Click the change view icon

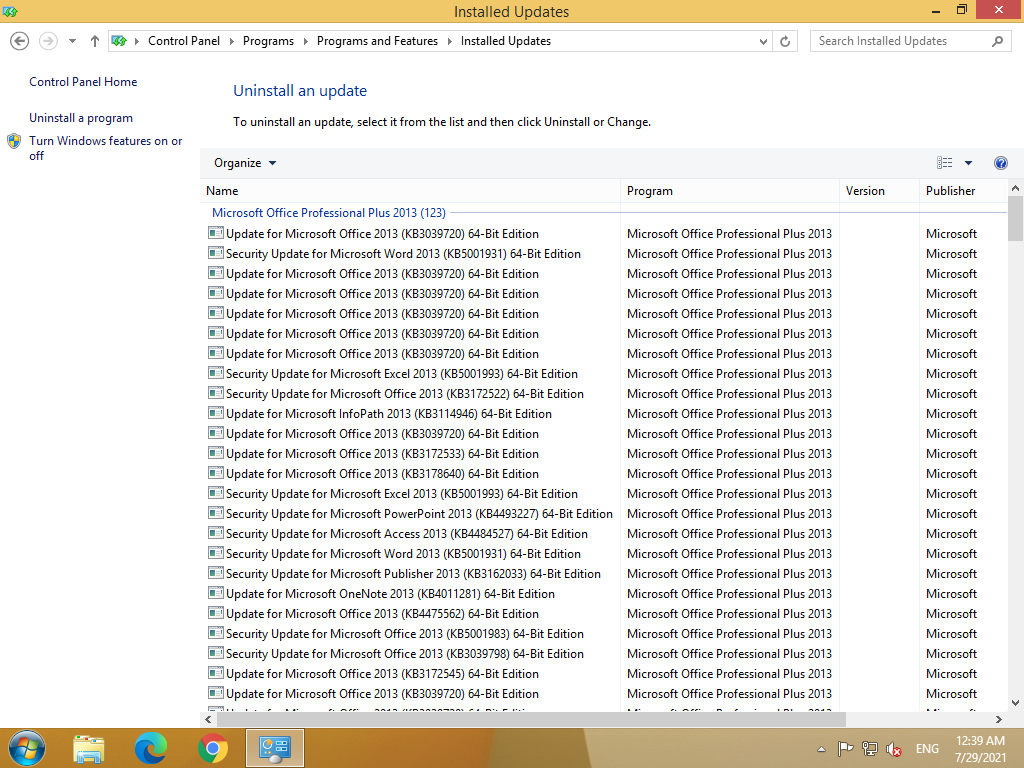(x=944, y=163)
